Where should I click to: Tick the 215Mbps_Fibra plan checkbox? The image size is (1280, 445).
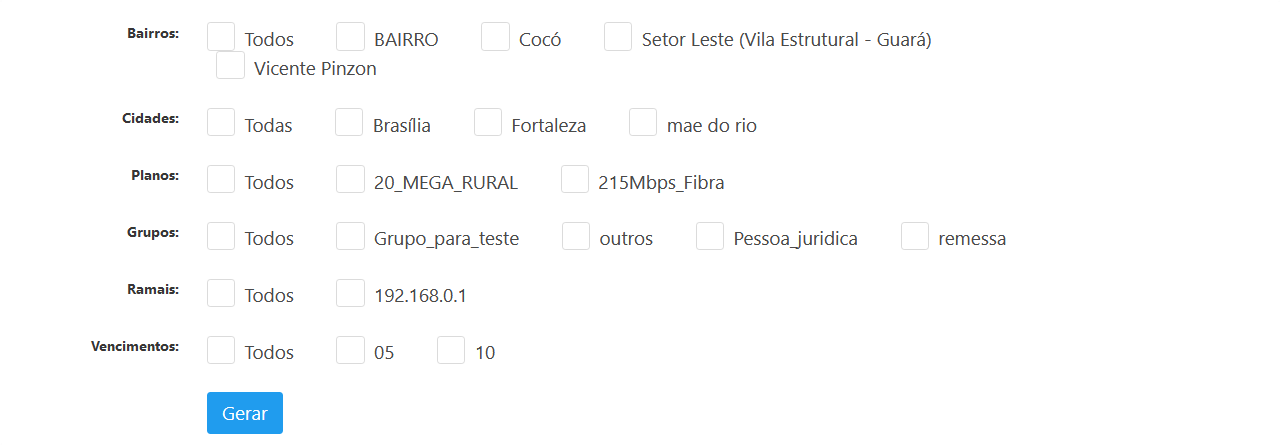pos(575,180)
